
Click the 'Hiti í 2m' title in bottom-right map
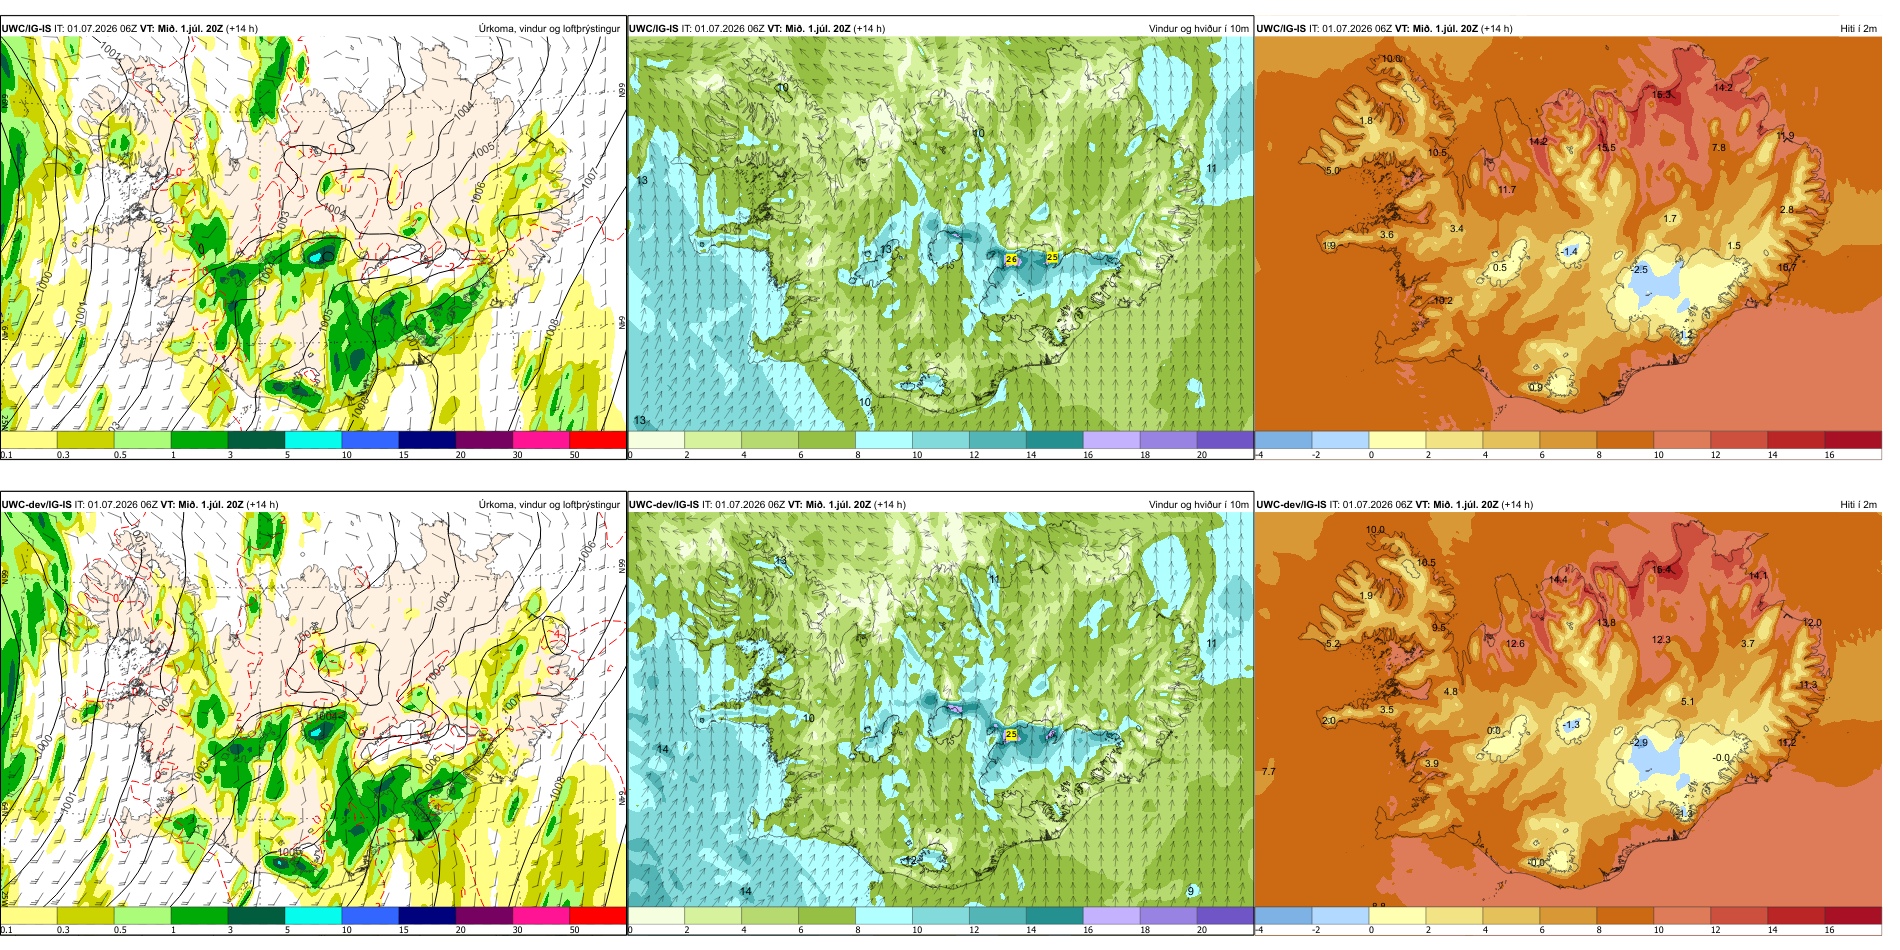1858,505
